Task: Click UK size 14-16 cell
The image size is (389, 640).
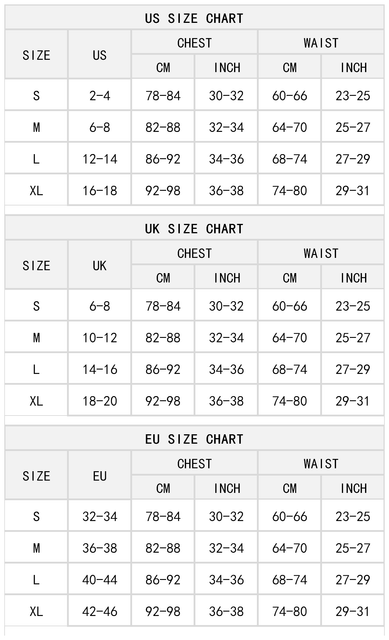Action: click(100, 369)
